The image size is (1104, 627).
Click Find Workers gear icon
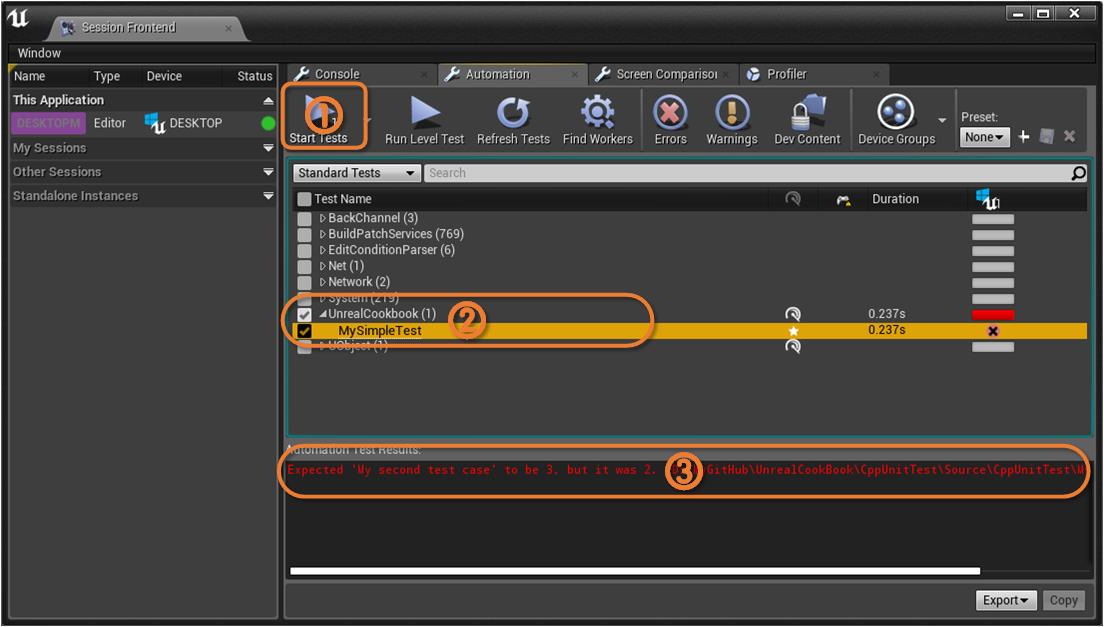click(597, 113)
